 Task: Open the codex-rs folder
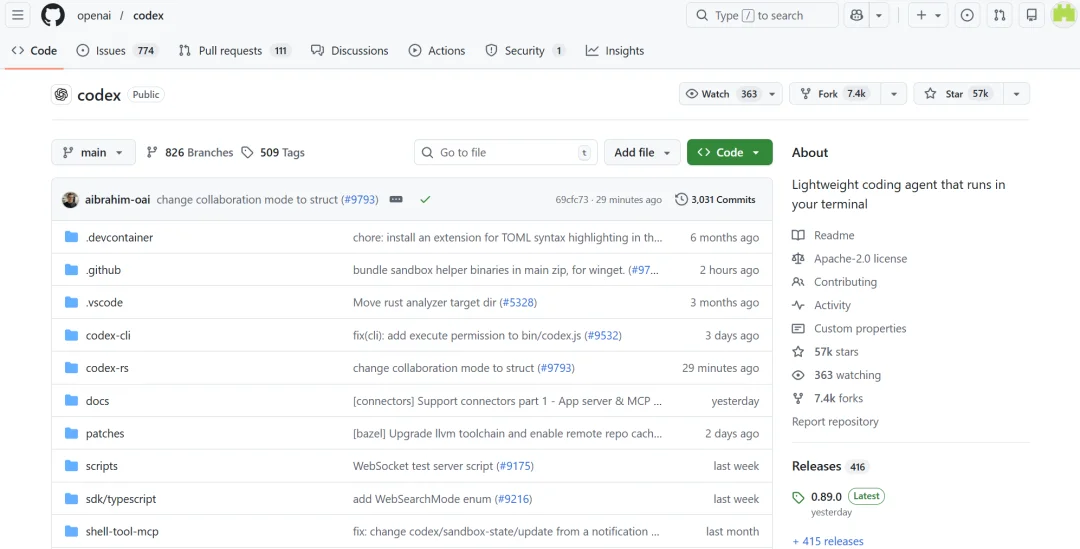pyautogui.click(x=107, y=368)
